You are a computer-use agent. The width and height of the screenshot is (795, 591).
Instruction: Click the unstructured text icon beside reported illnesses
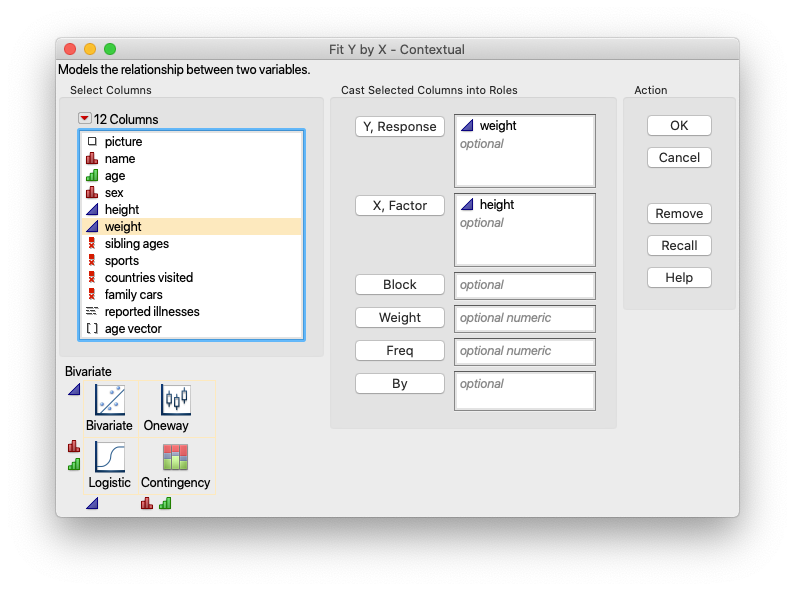[x=92, y=311]
